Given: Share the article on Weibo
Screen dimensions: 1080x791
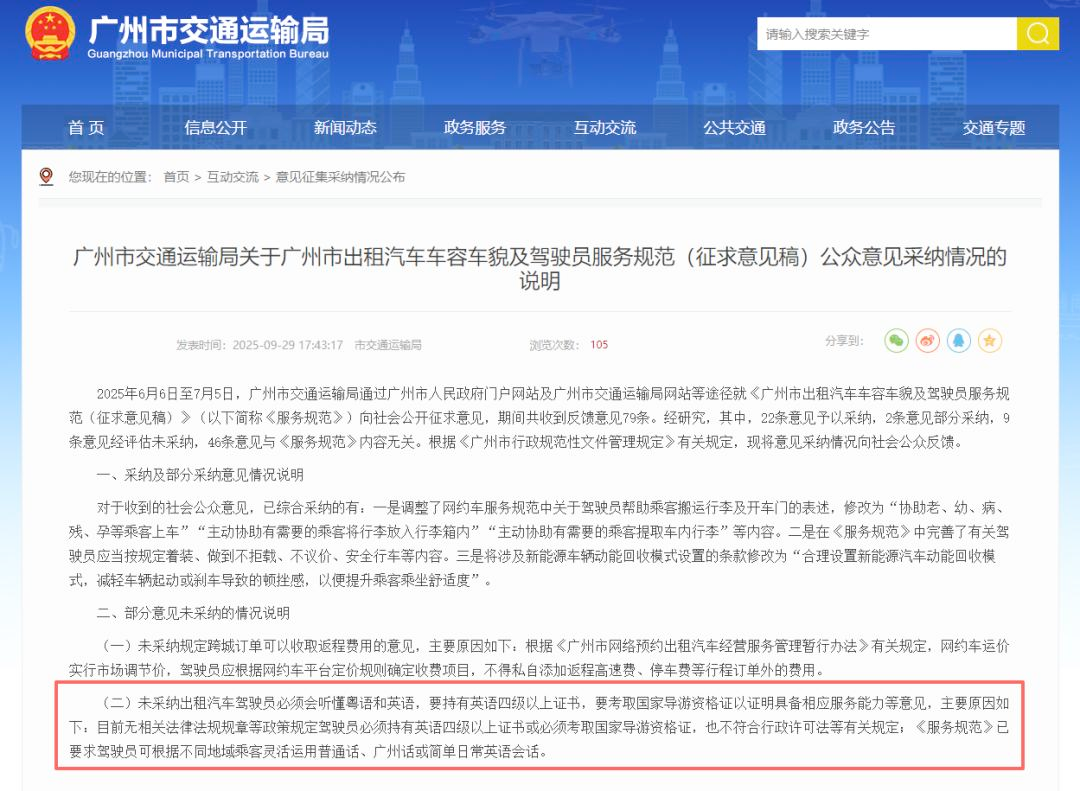Looking at the screenshot, I should [x=928, y=341].
